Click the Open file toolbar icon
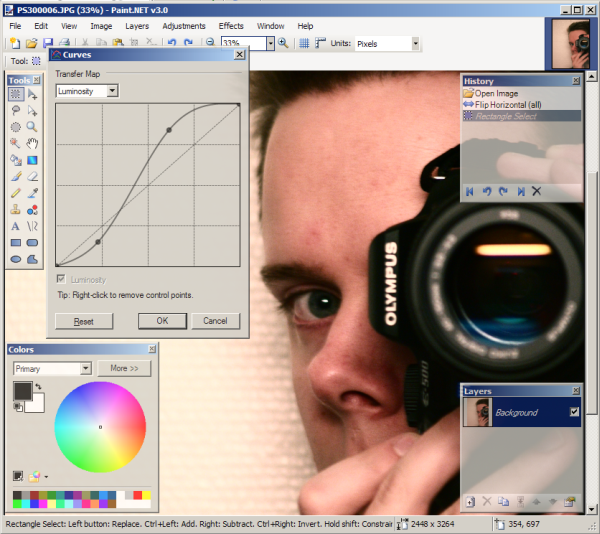Image resolution: width=600 pixels, height=534 pixels. tap(31, 43)
